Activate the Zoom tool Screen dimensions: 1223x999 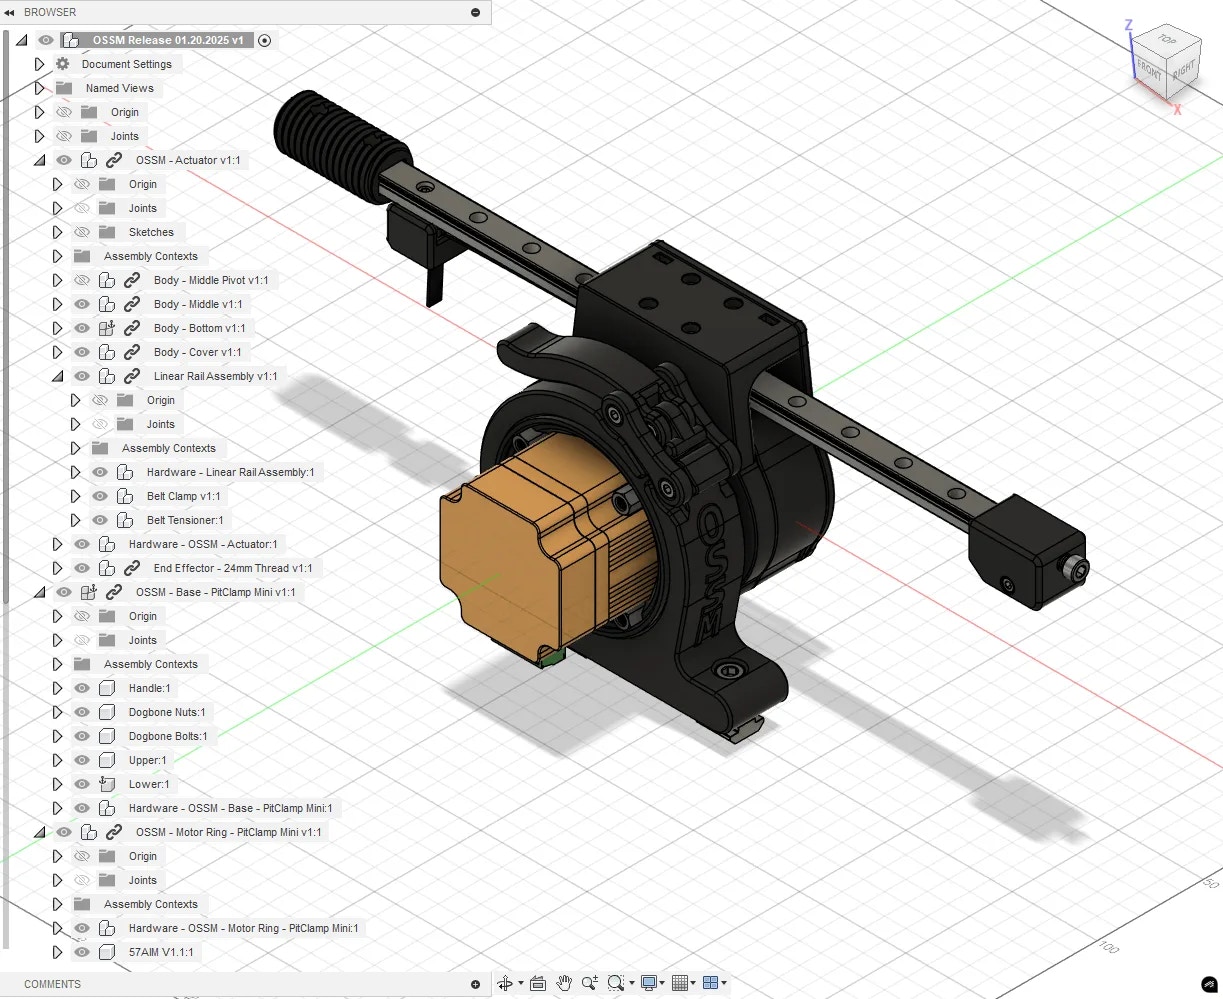589,983
